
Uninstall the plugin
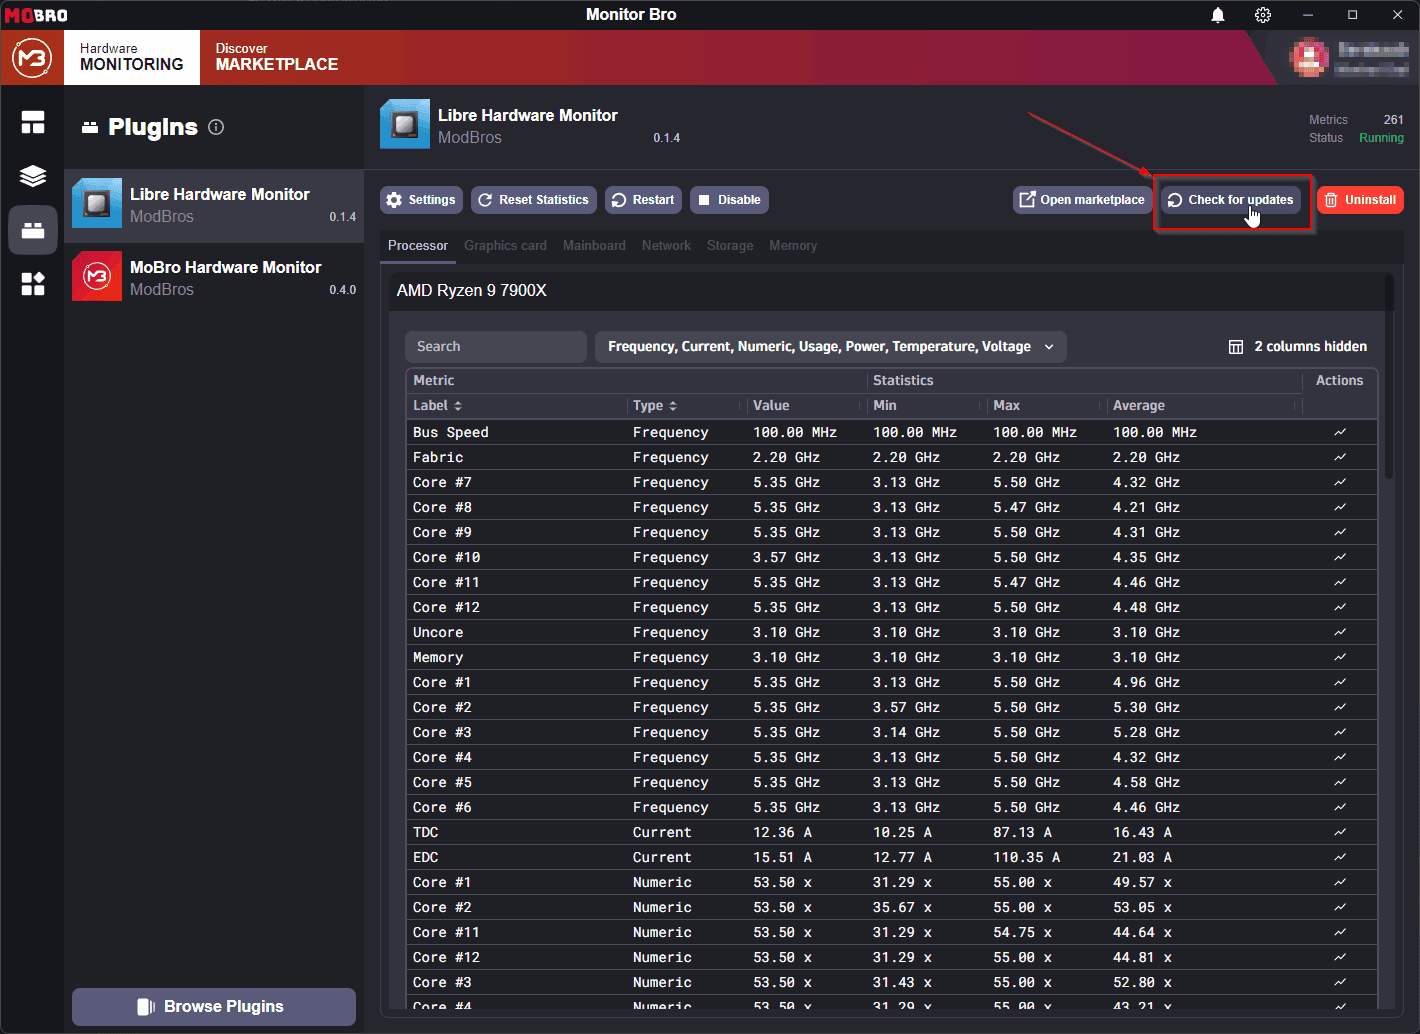pyautogui.click(x=1360, y=200)
